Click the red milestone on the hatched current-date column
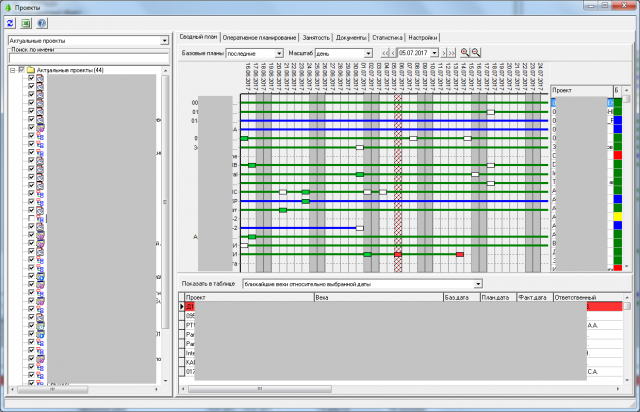The image size is (640, 412). pos(398,254)
